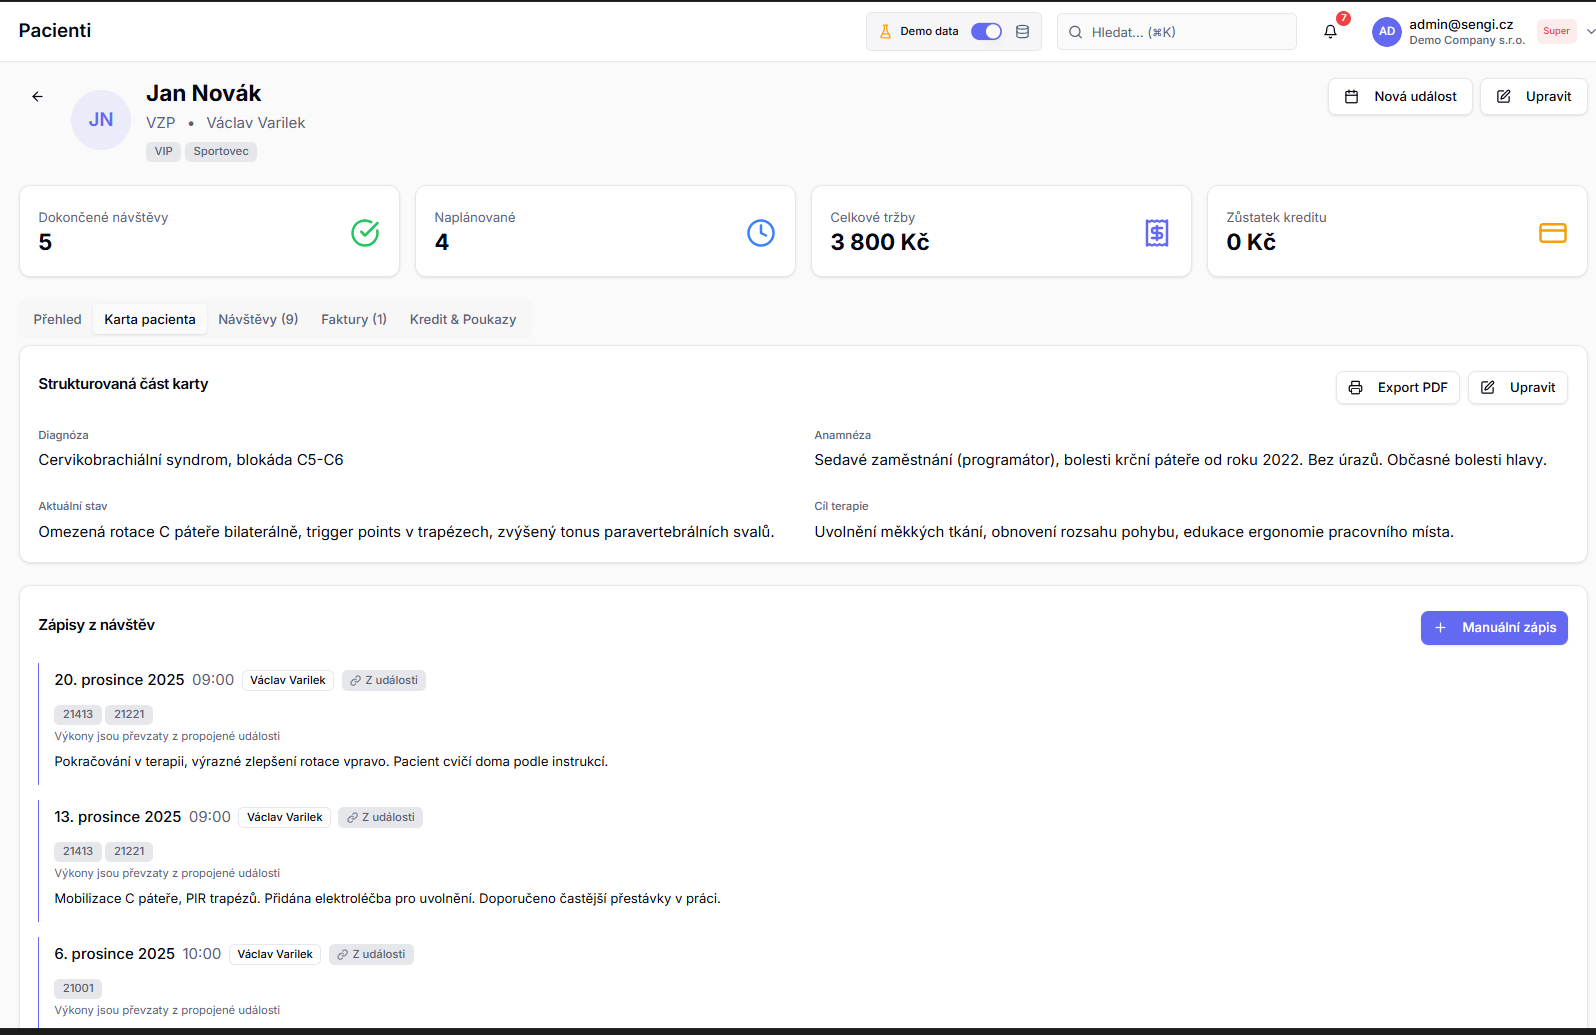1596x1035 pixels.
Task: Click the database icon beside Demo data
Action: pos(1022,32)
